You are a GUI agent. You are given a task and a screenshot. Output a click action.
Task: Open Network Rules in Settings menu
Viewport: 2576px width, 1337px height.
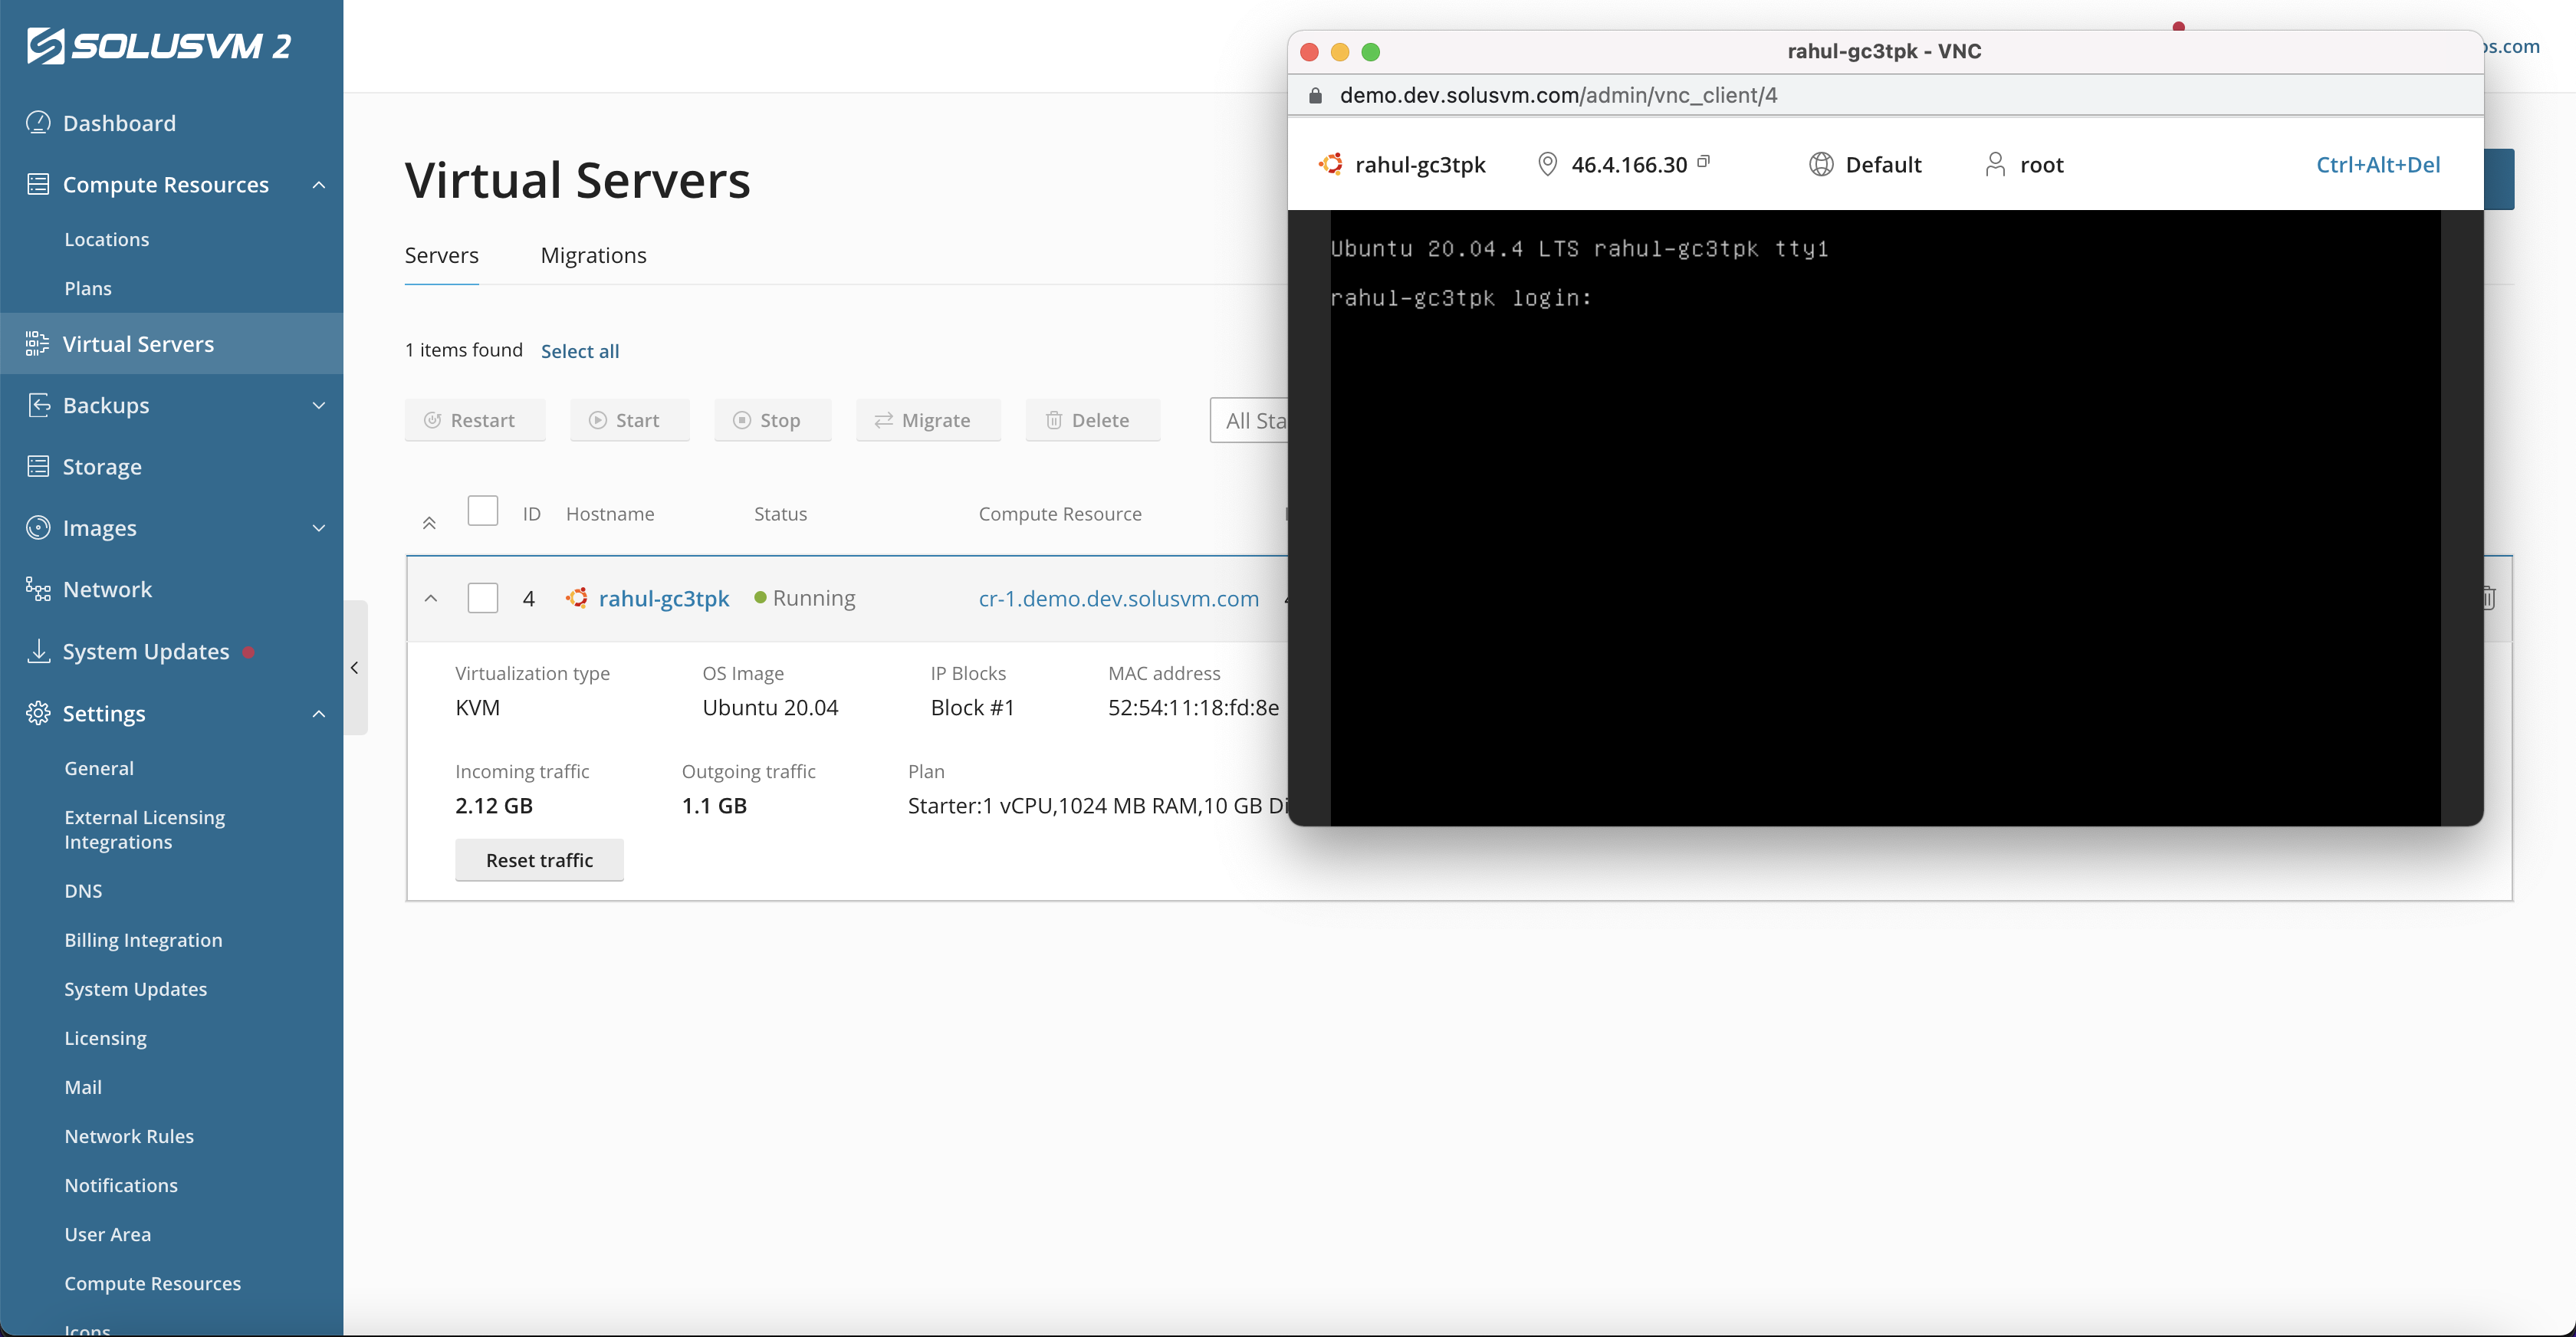coord(129,1136)
